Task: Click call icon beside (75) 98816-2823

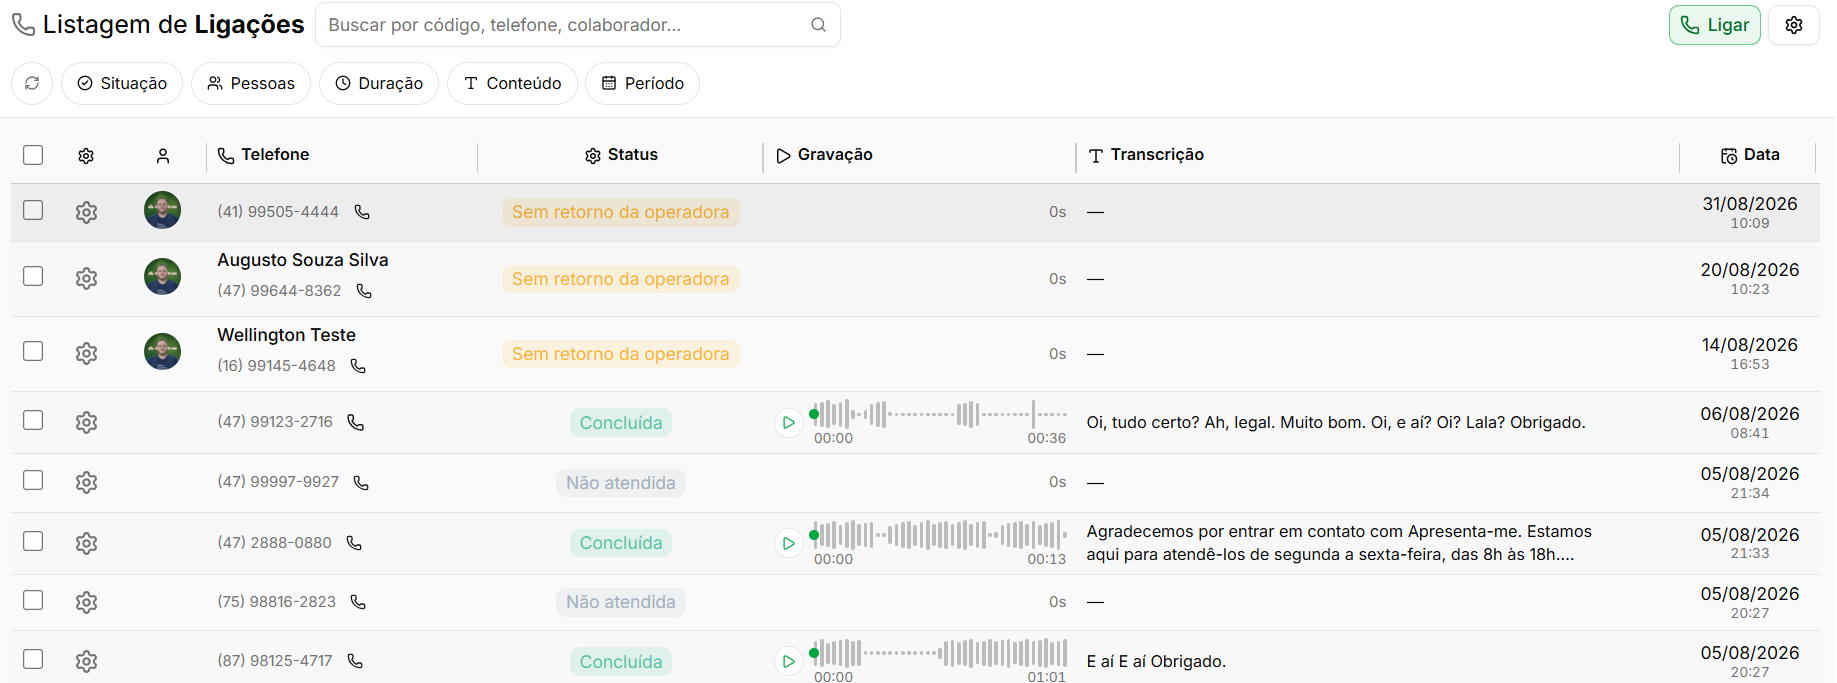Action: [x=358, y=602]
